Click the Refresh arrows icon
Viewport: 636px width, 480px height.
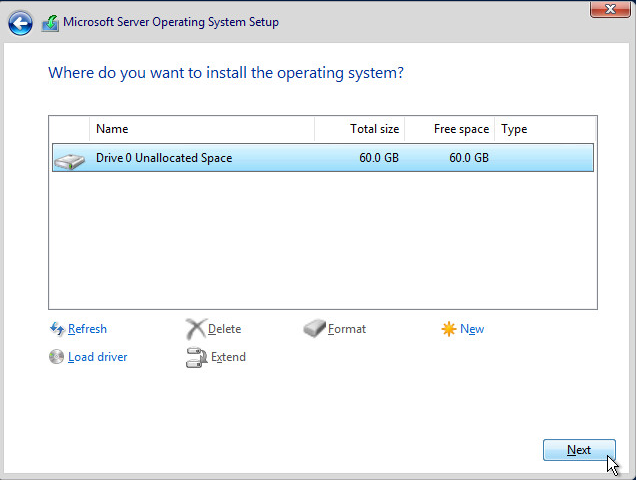tap(57, 329)
